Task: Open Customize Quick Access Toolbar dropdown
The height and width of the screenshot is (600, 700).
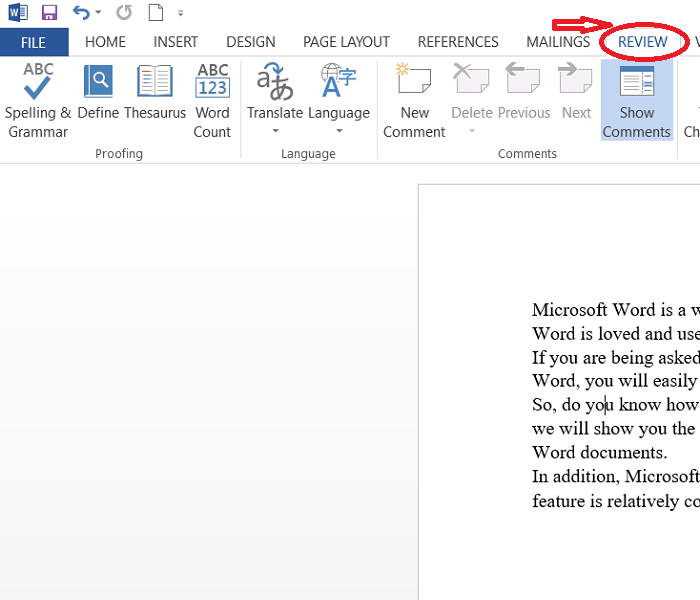Action: (x=180, y=13)
